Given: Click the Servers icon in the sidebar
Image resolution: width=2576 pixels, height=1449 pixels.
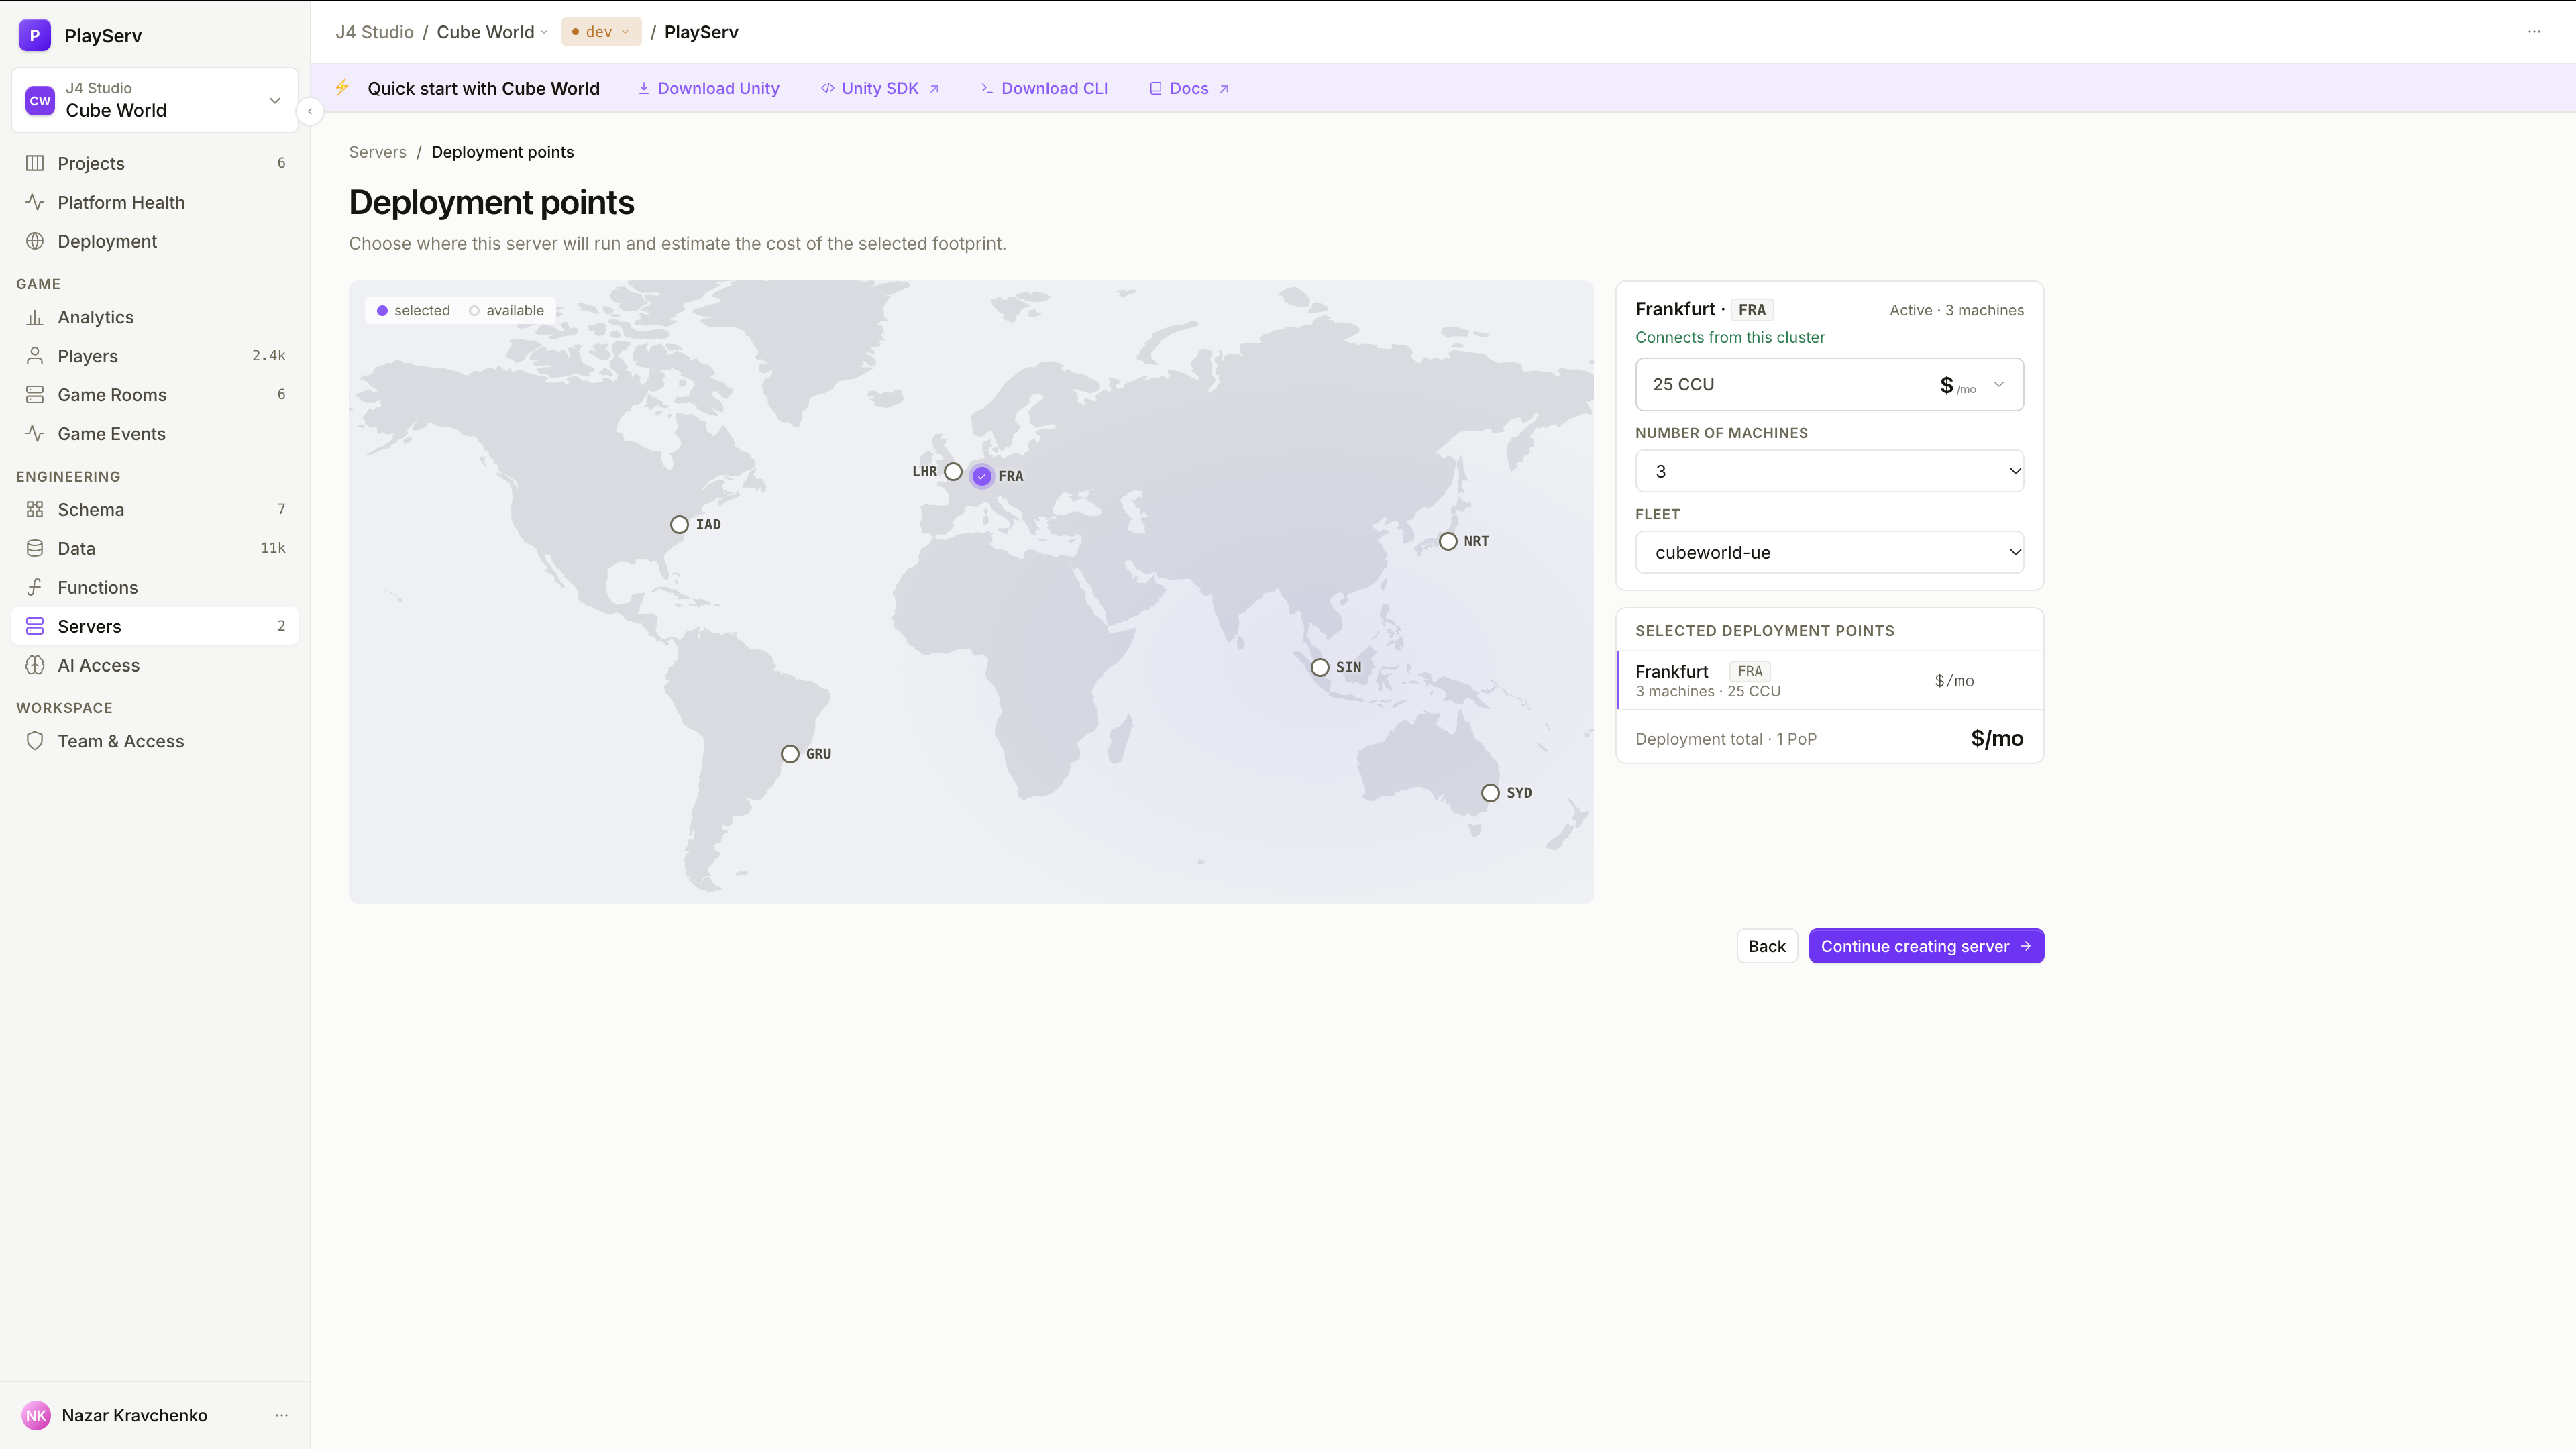Looking at the screenshot, I should point(35,626).
